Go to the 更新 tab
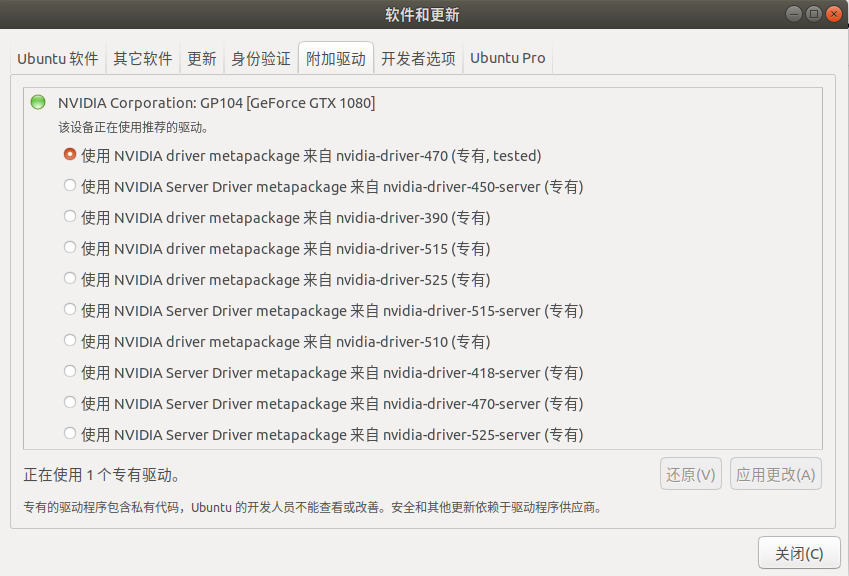This screenshot has height=576, width=849. coord(202,58)
